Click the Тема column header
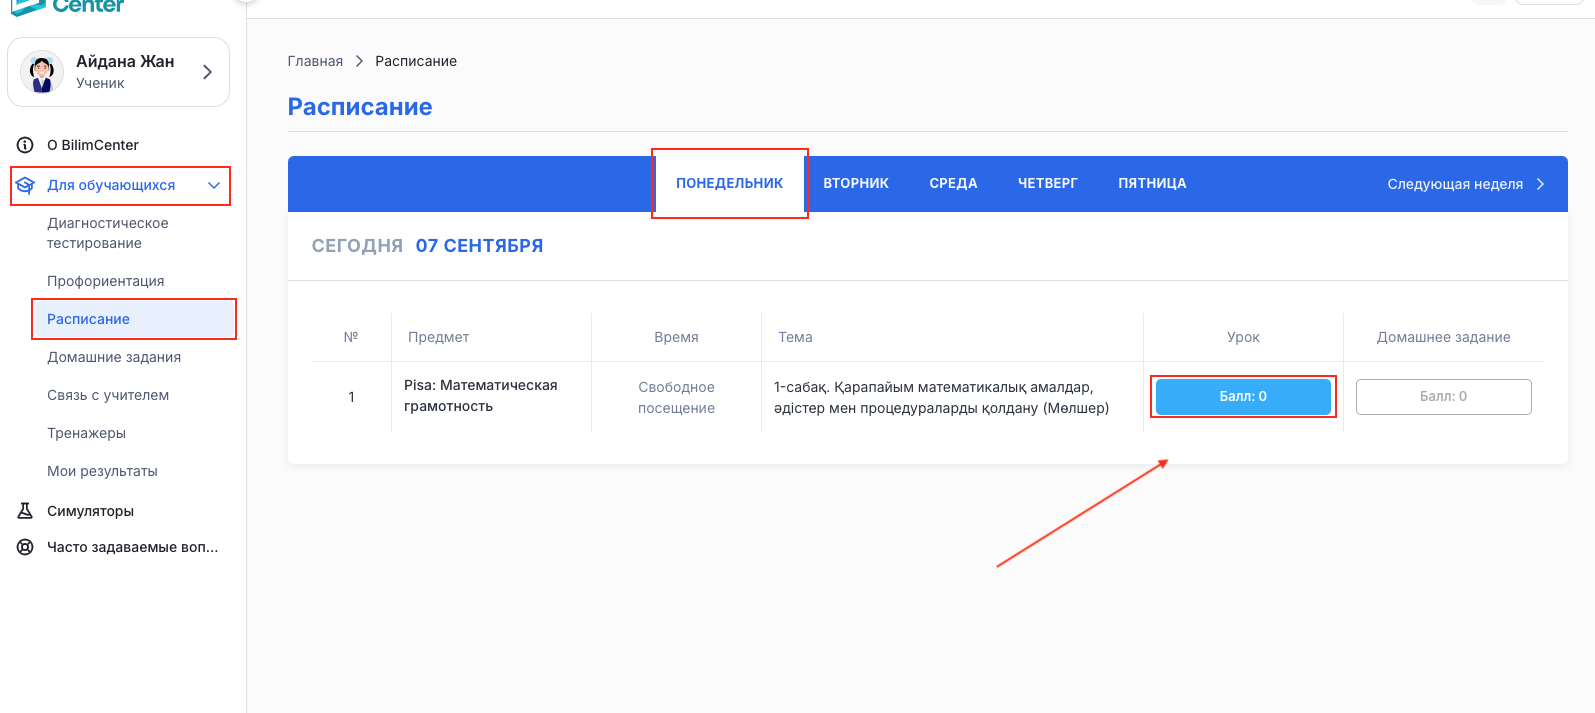 tap(795, 337)
